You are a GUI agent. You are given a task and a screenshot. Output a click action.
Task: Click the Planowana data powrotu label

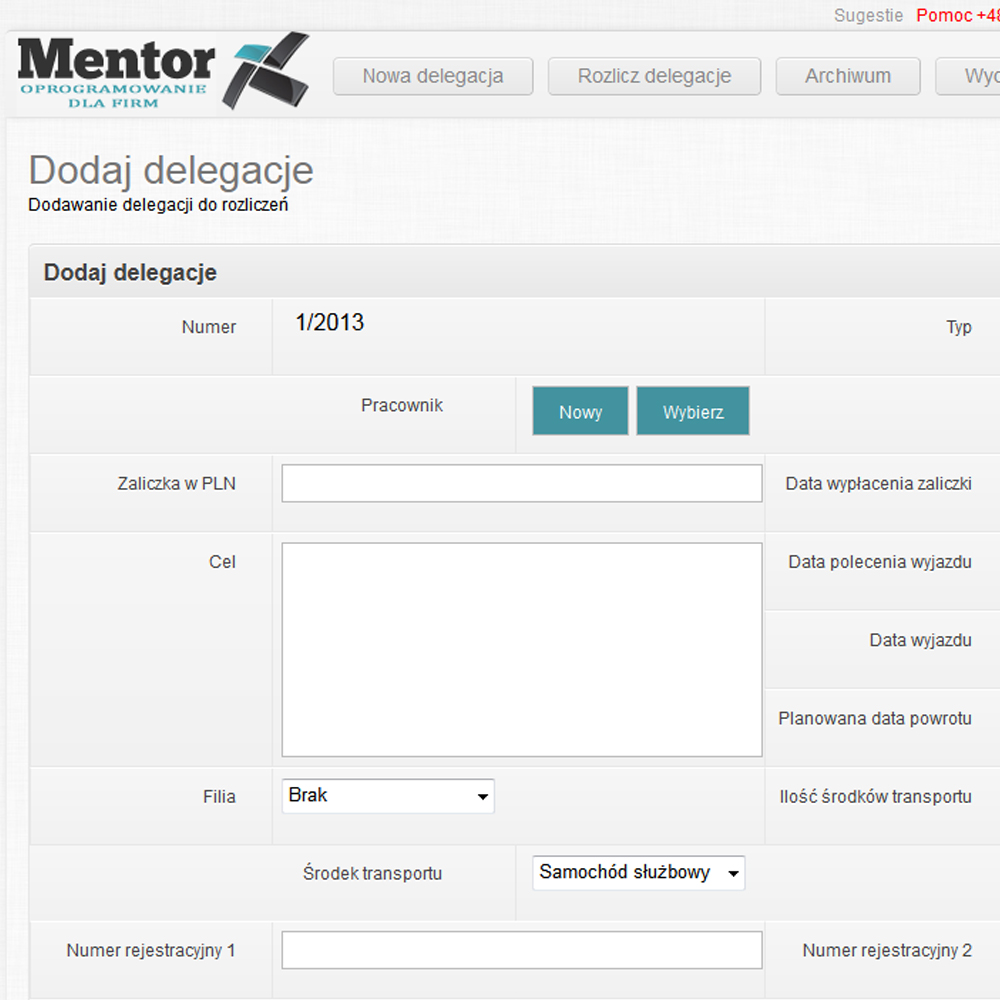coord(875,718)
